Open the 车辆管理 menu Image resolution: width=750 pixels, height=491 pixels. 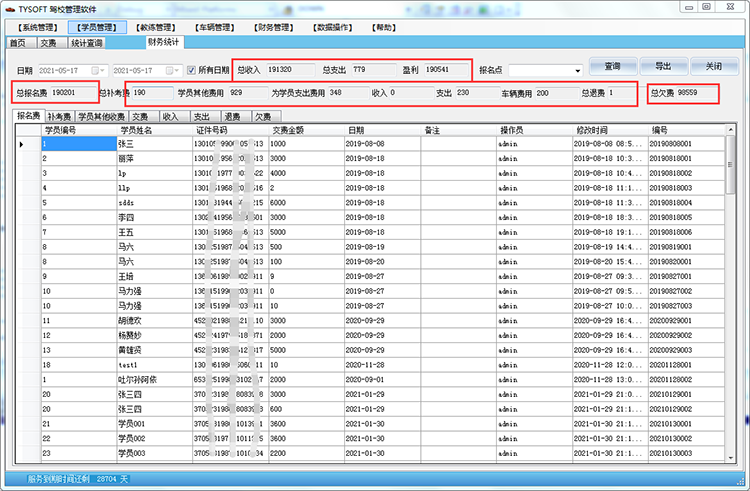(215, 28)
